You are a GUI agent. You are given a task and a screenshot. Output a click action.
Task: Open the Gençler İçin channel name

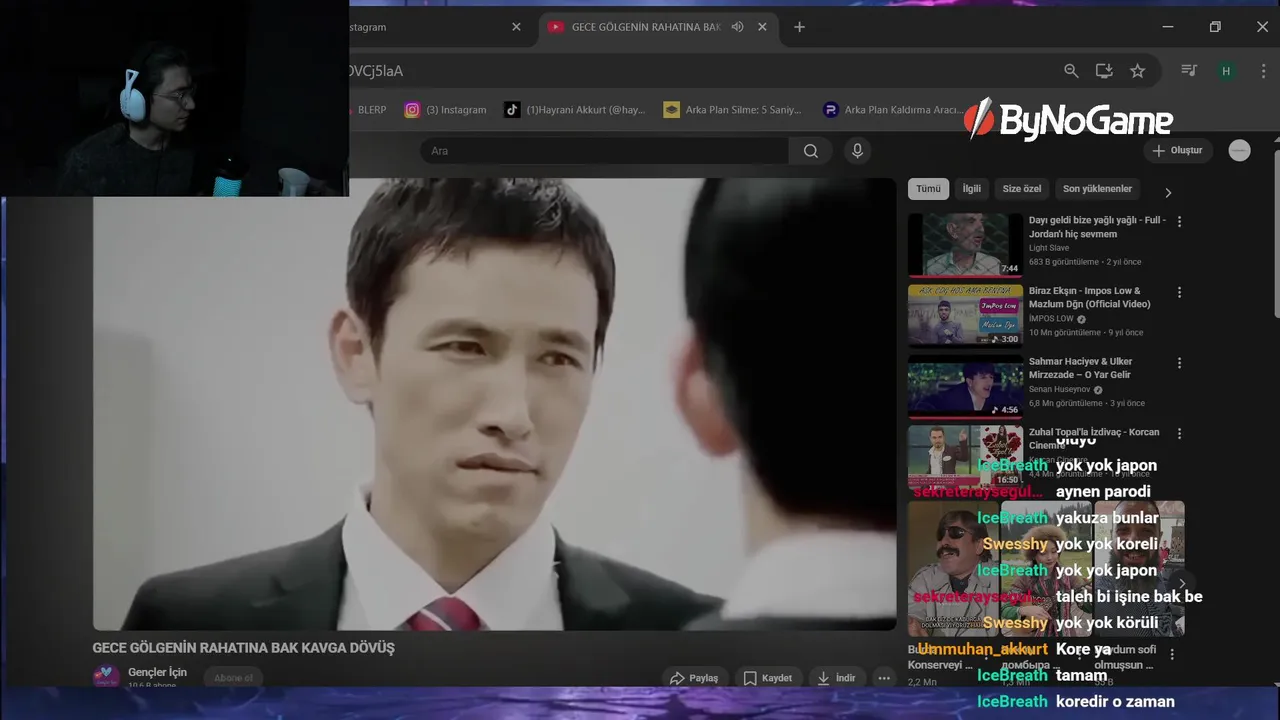tap(158, 672)
